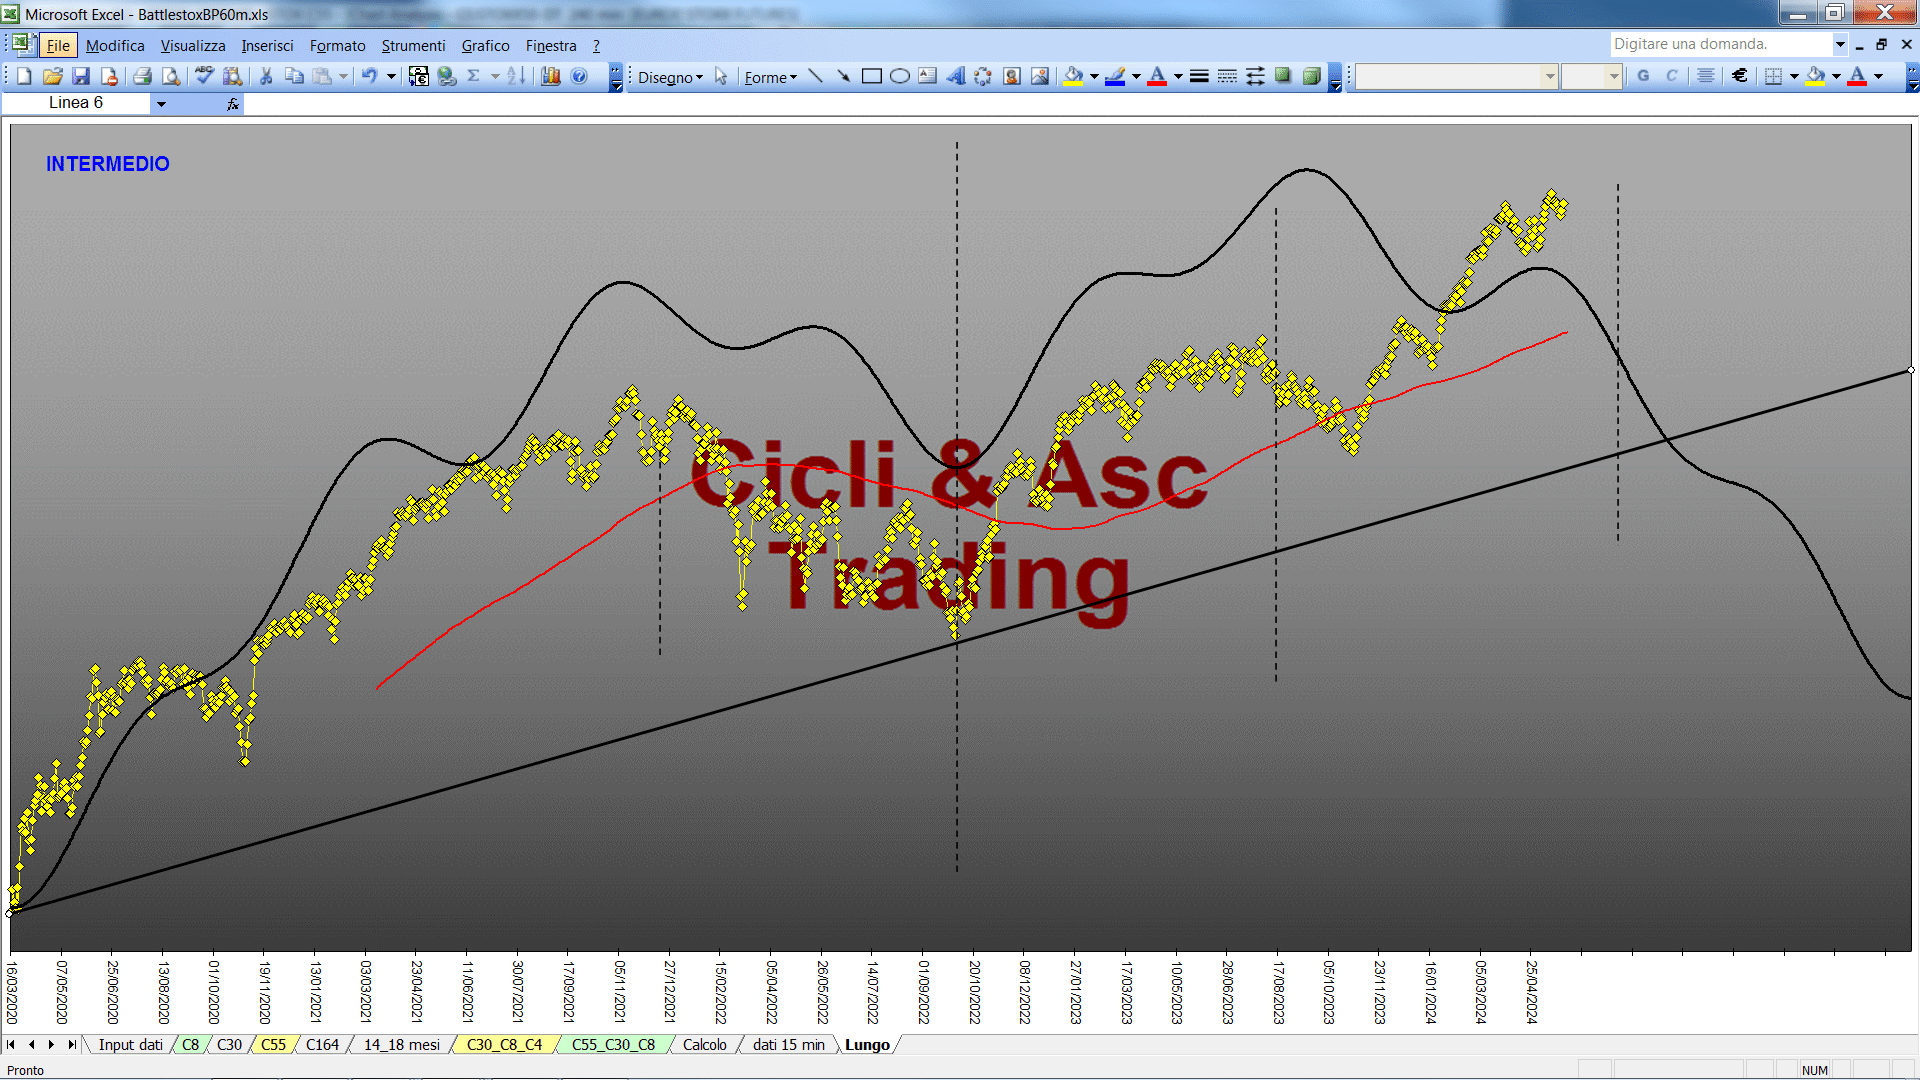Click the Digitare una domanda help field

tap(1720, 44)
